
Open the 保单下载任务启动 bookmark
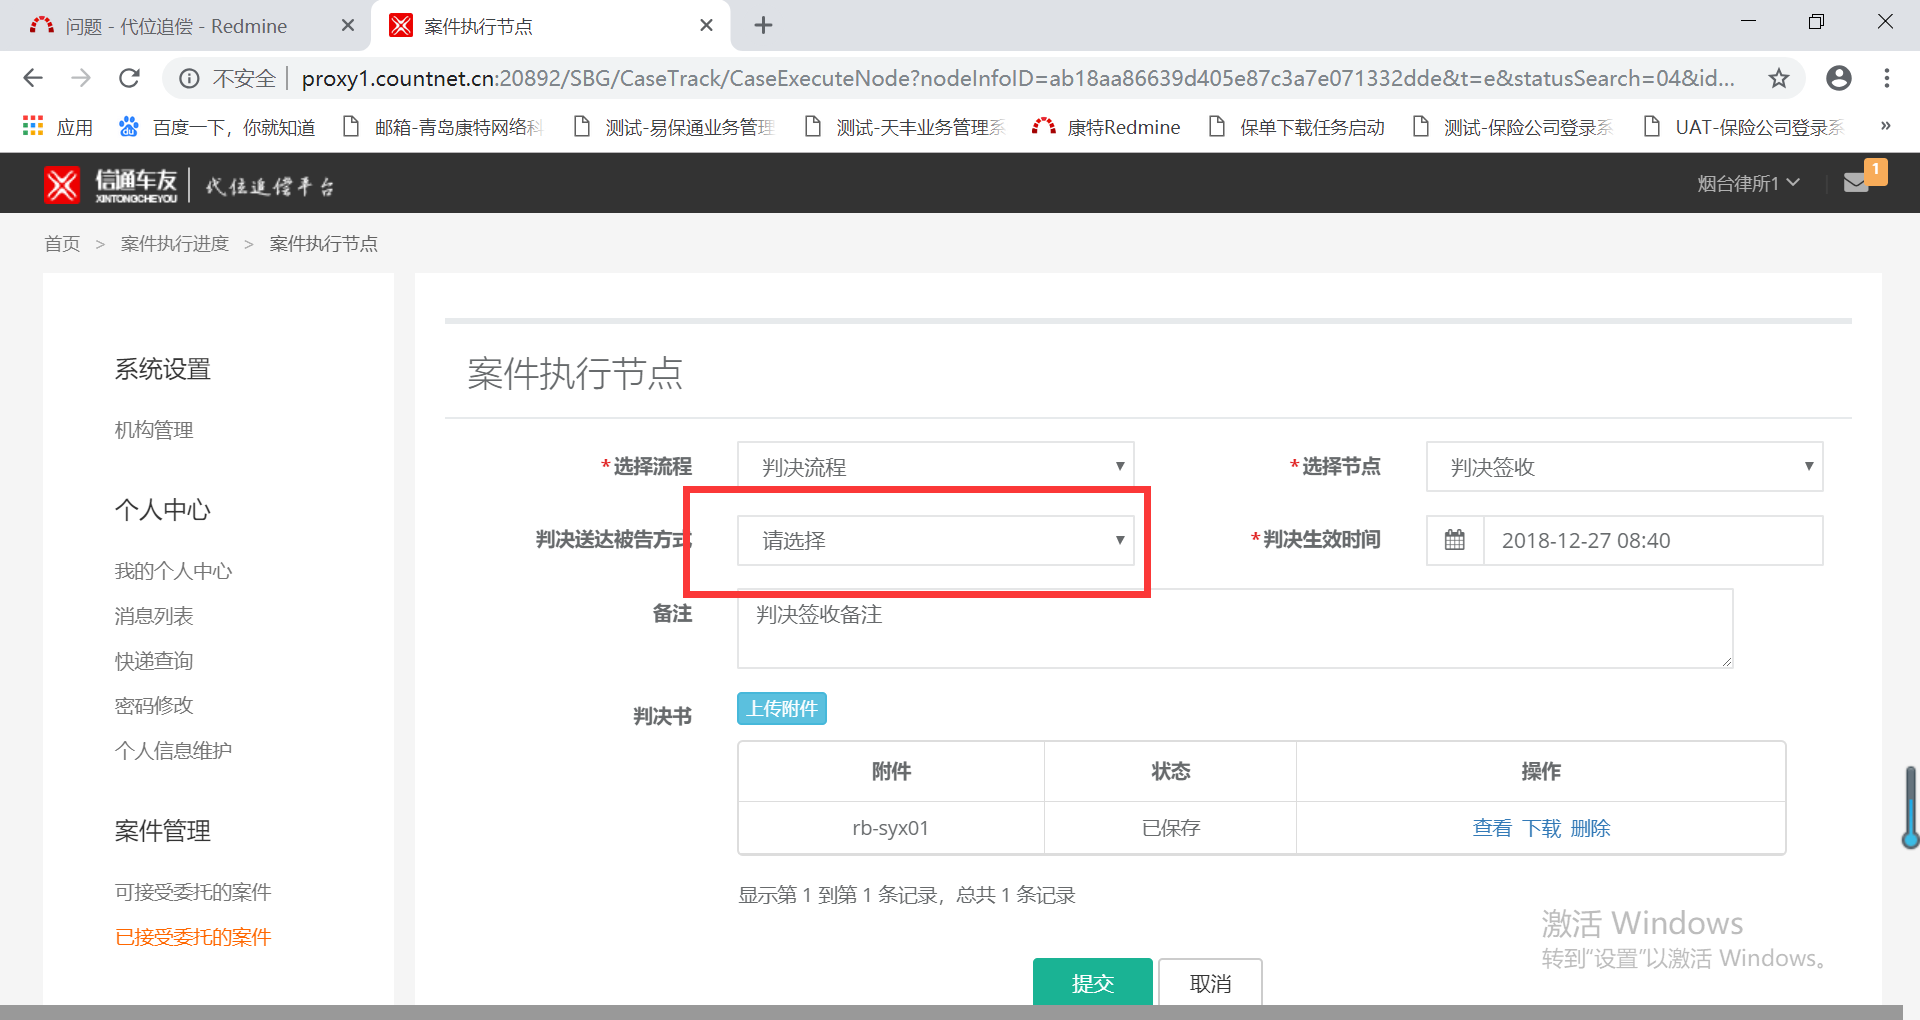1297,127
